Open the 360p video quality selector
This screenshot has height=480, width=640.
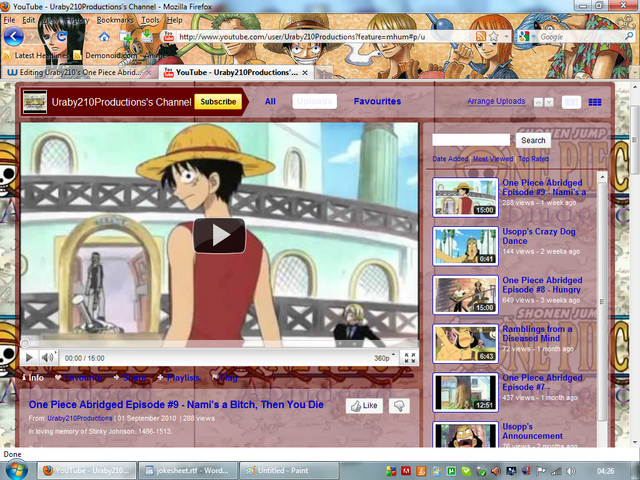384,358
